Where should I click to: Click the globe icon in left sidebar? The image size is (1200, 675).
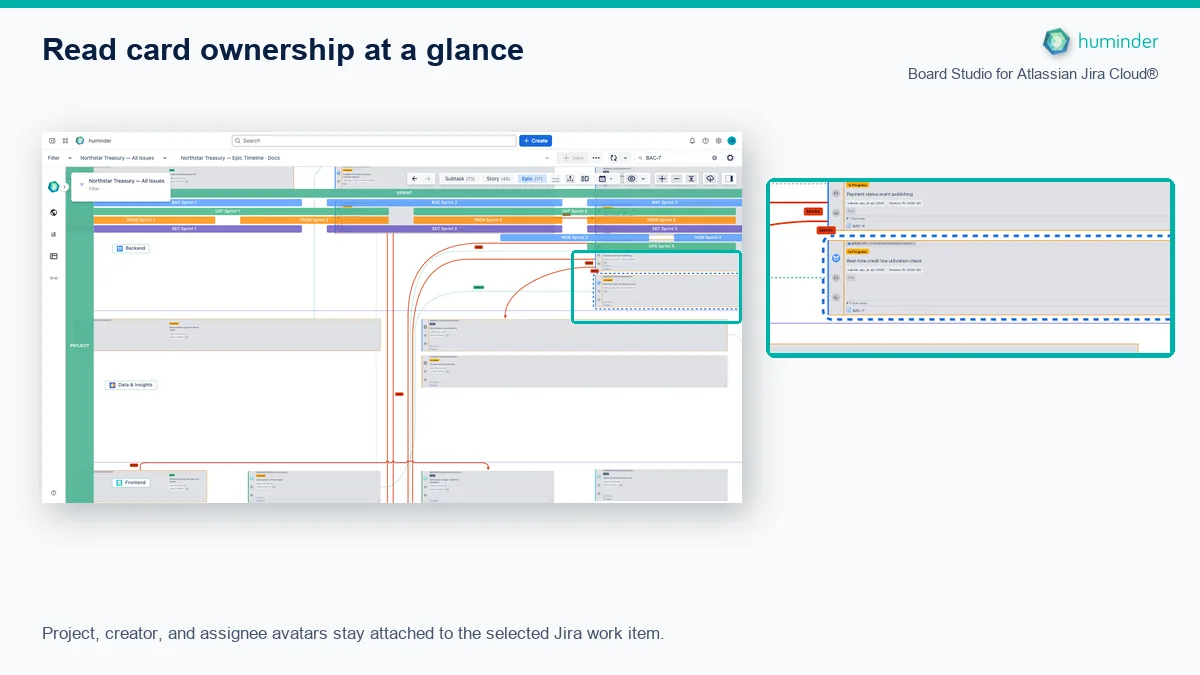(x=53, y=212)
